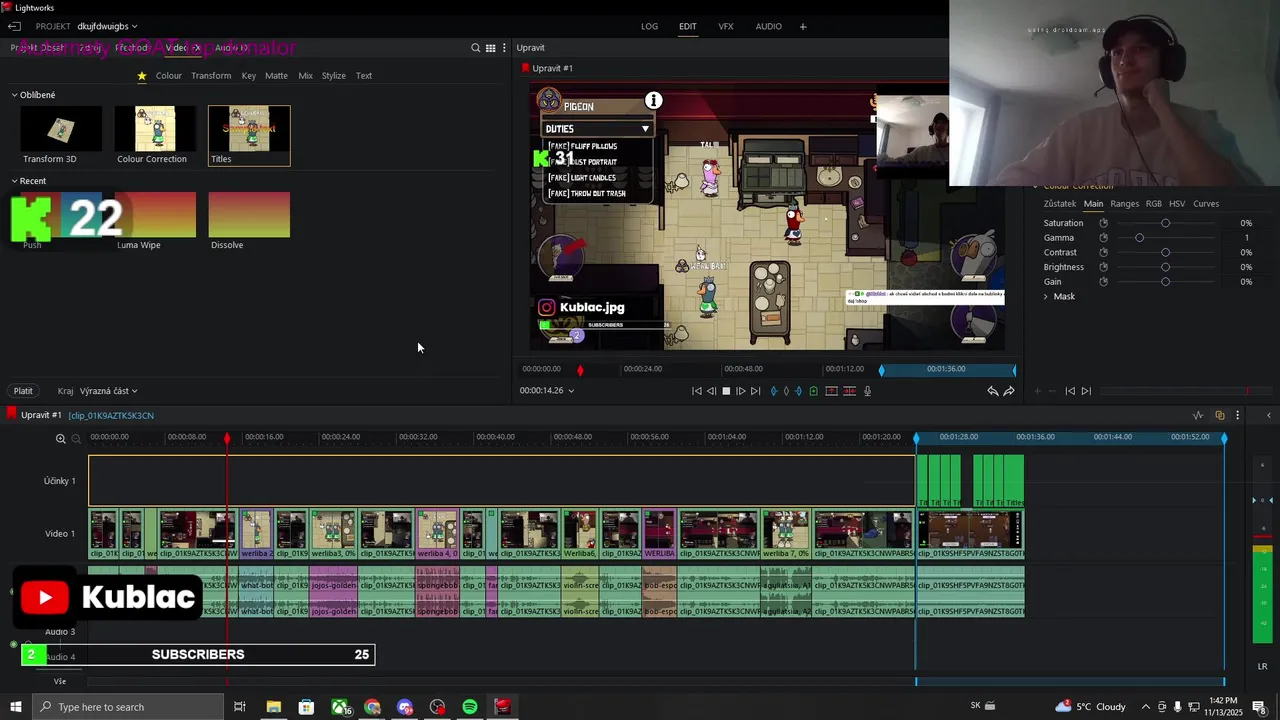Switch to the VFX workspace tab
Viewport: 1280px width, 720px height.
726,26
